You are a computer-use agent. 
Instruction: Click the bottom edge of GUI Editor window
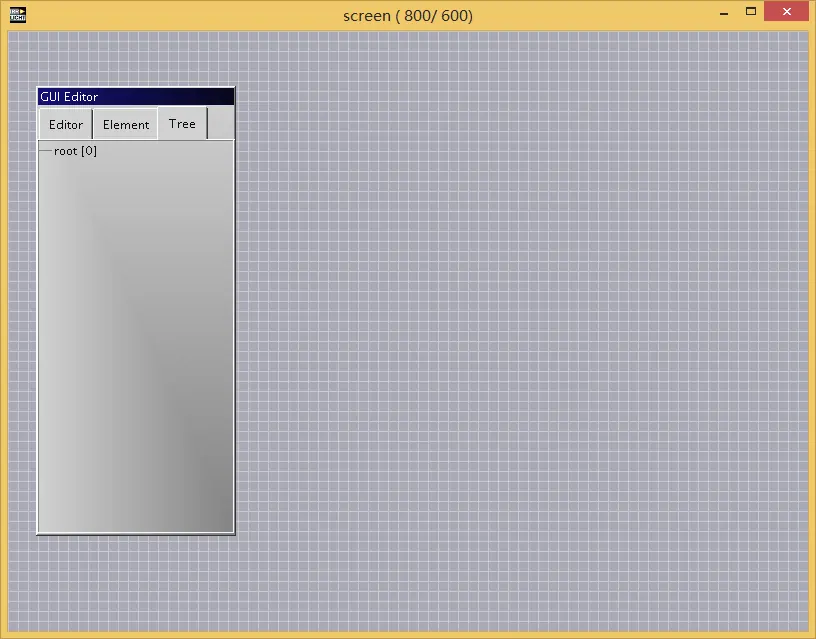(135, 533)
